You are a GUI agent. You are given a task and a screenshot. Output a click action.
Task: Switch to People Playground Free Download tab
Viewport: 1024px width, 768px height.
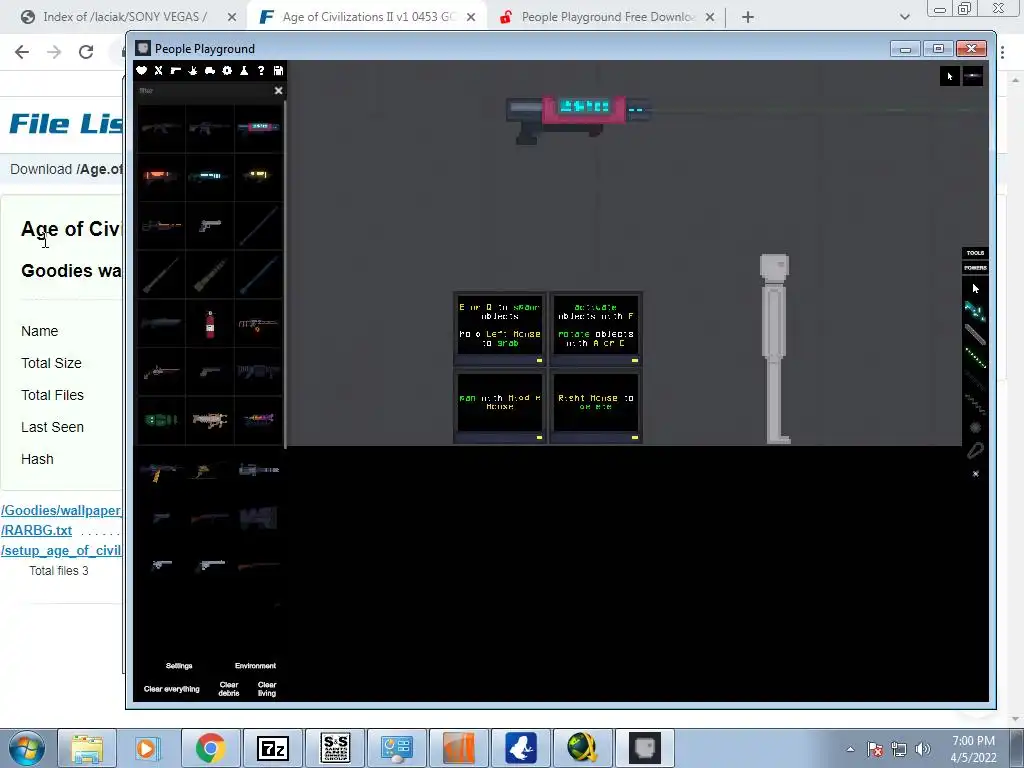[607, 17]
